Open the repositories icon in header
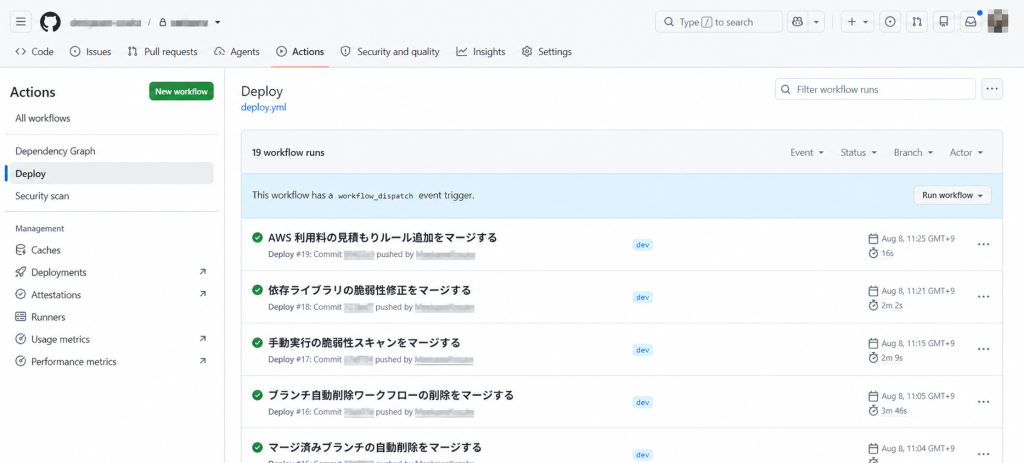Screen dimensions: 1024x463 [944, 22]
